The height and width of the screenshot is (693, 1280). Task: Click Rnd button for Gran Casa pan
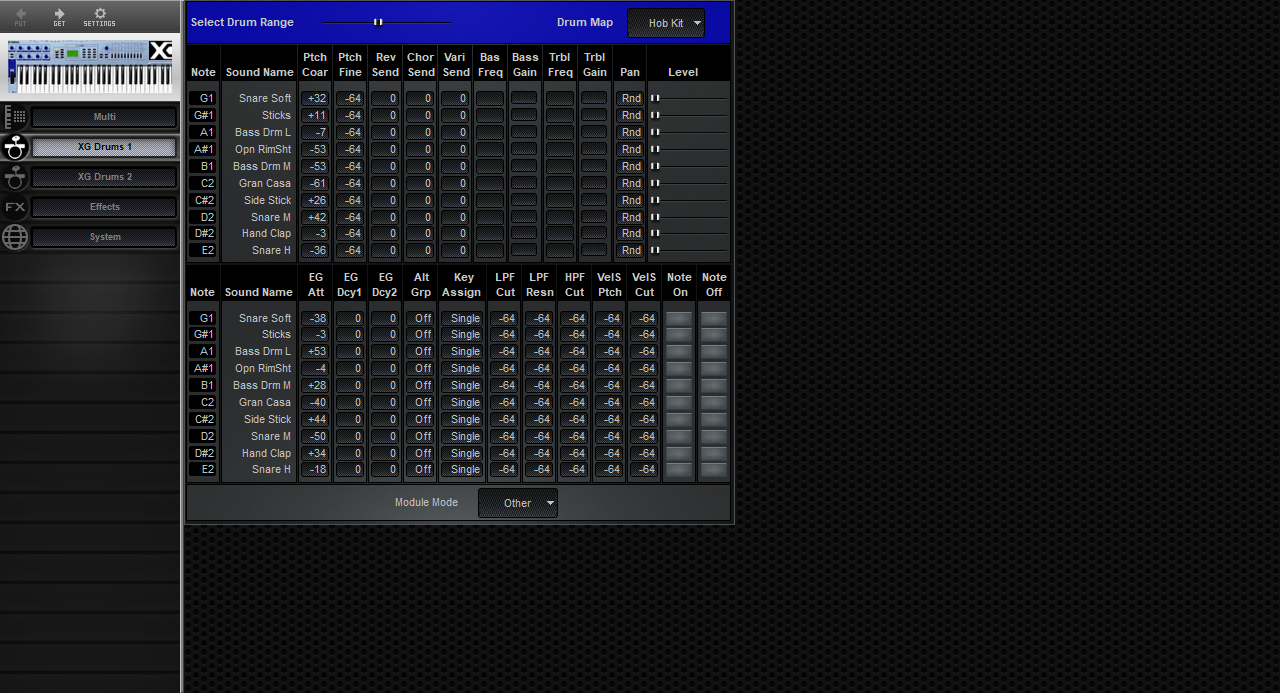[630, 183]
